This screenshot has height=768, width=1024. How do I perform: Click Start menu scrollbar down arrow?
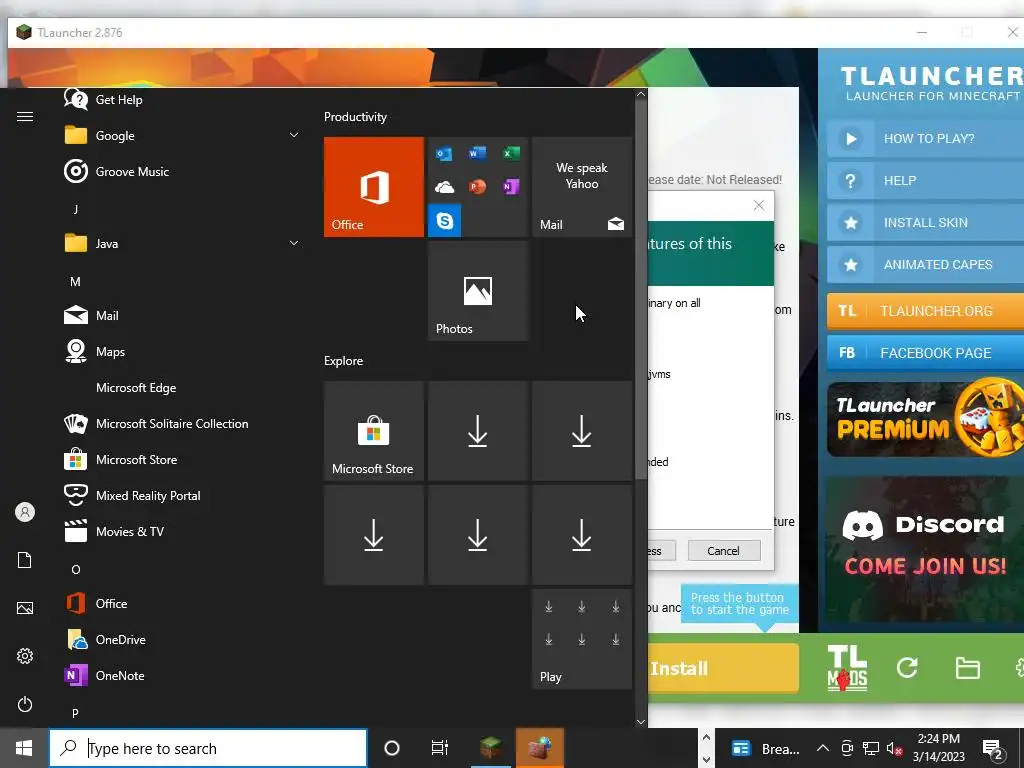click(641, 722)
